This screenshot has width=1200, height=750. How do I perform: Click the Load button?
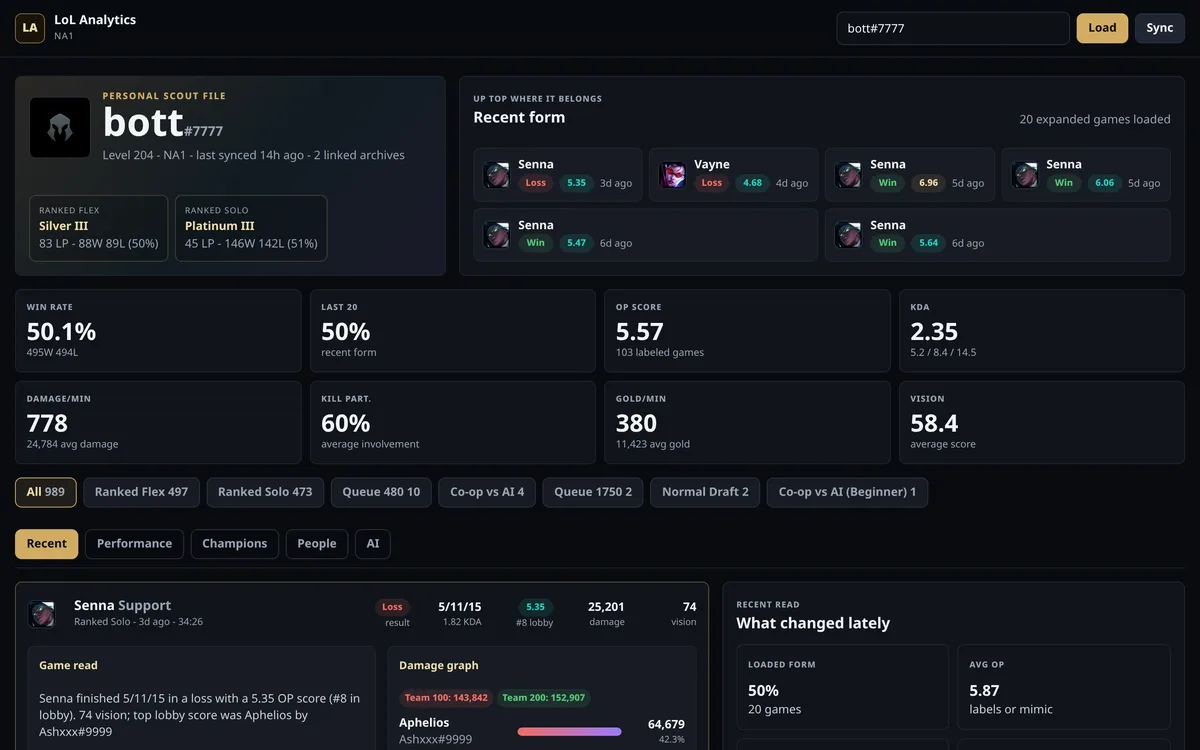pos(1102,28)
